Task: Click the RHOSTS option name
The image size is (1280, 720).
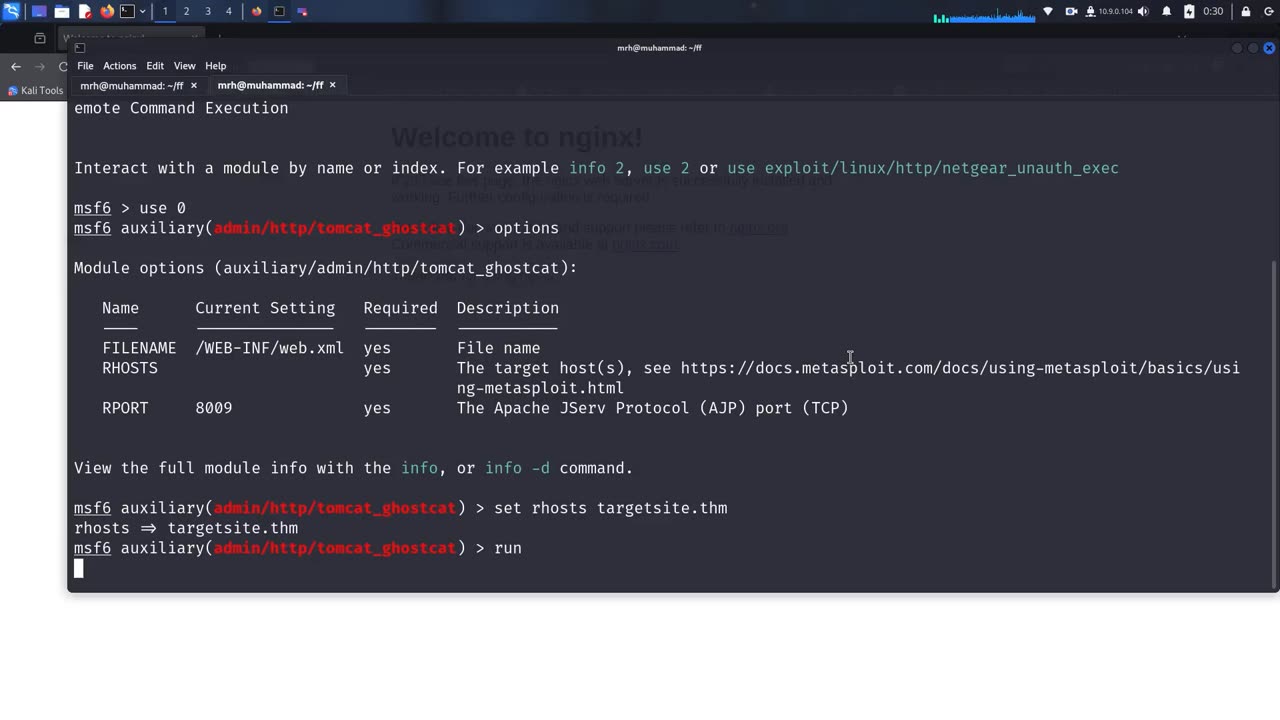Action: (130, 368)
